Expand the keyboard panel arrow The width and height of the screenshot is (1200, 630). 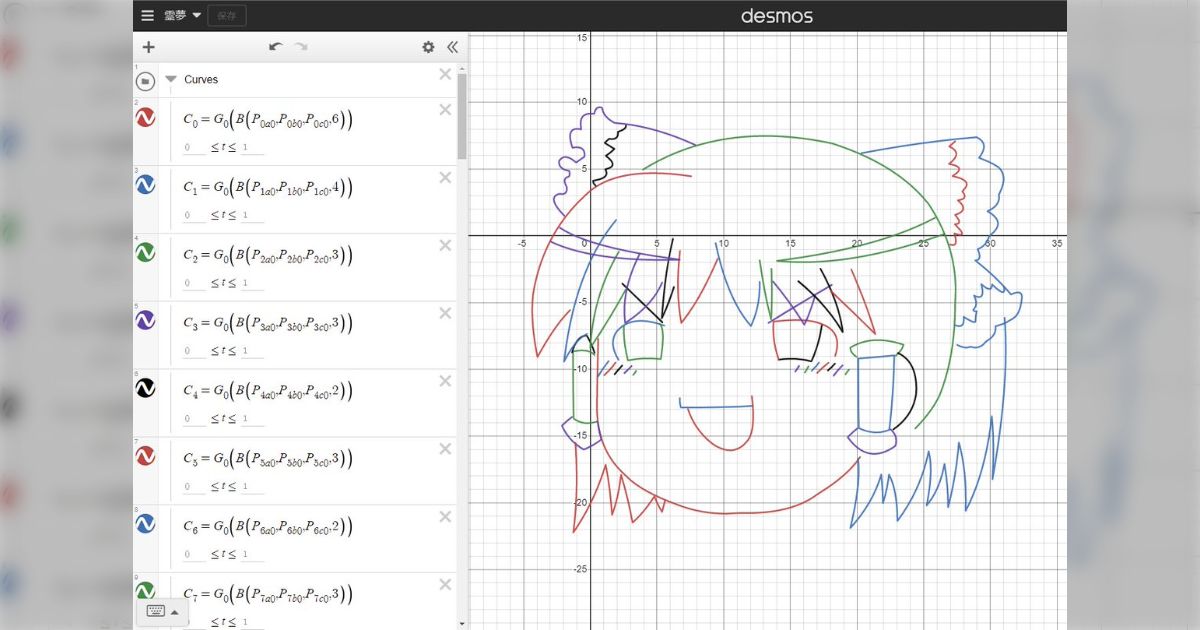(x=175, y=612)
